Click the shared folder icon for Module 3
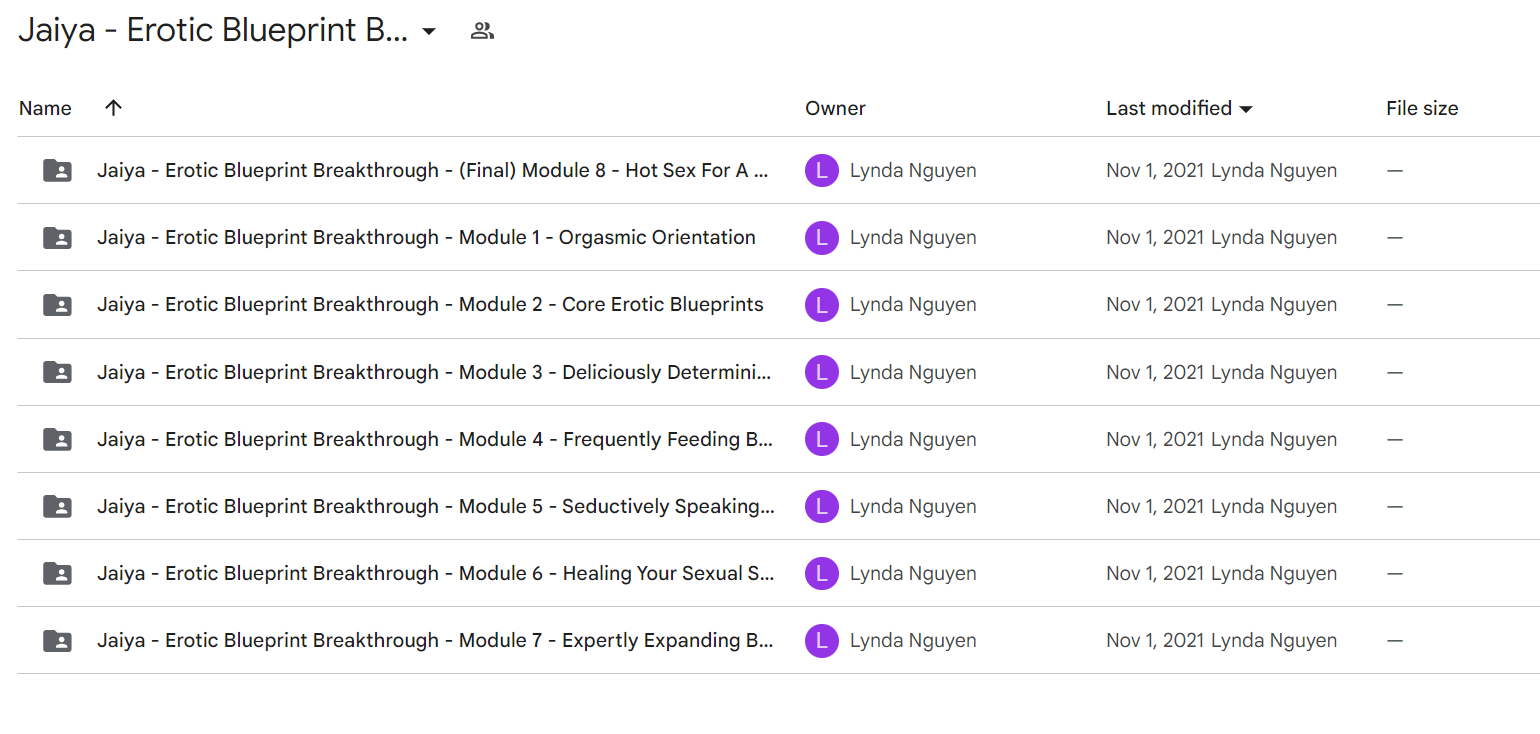Image resolution: width=1540 pixels, height=734 pixels. coord(57,372)
